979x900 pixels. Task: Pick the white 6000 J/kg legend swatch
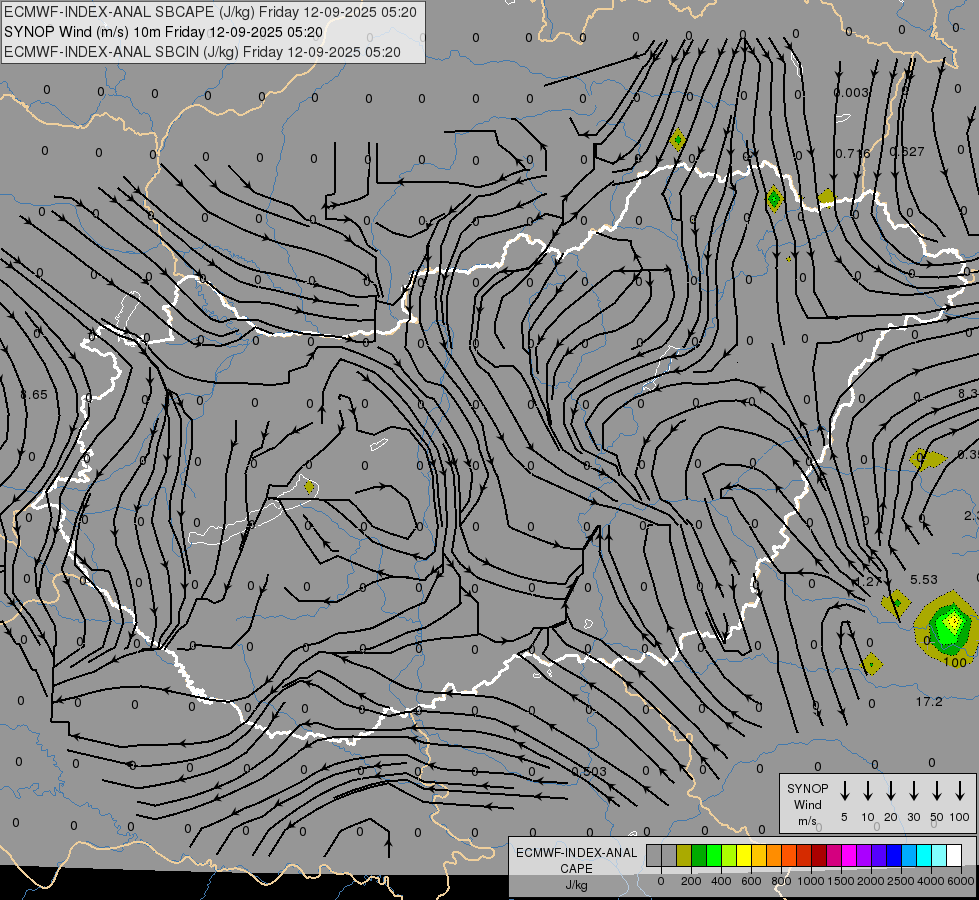[955, 856]
